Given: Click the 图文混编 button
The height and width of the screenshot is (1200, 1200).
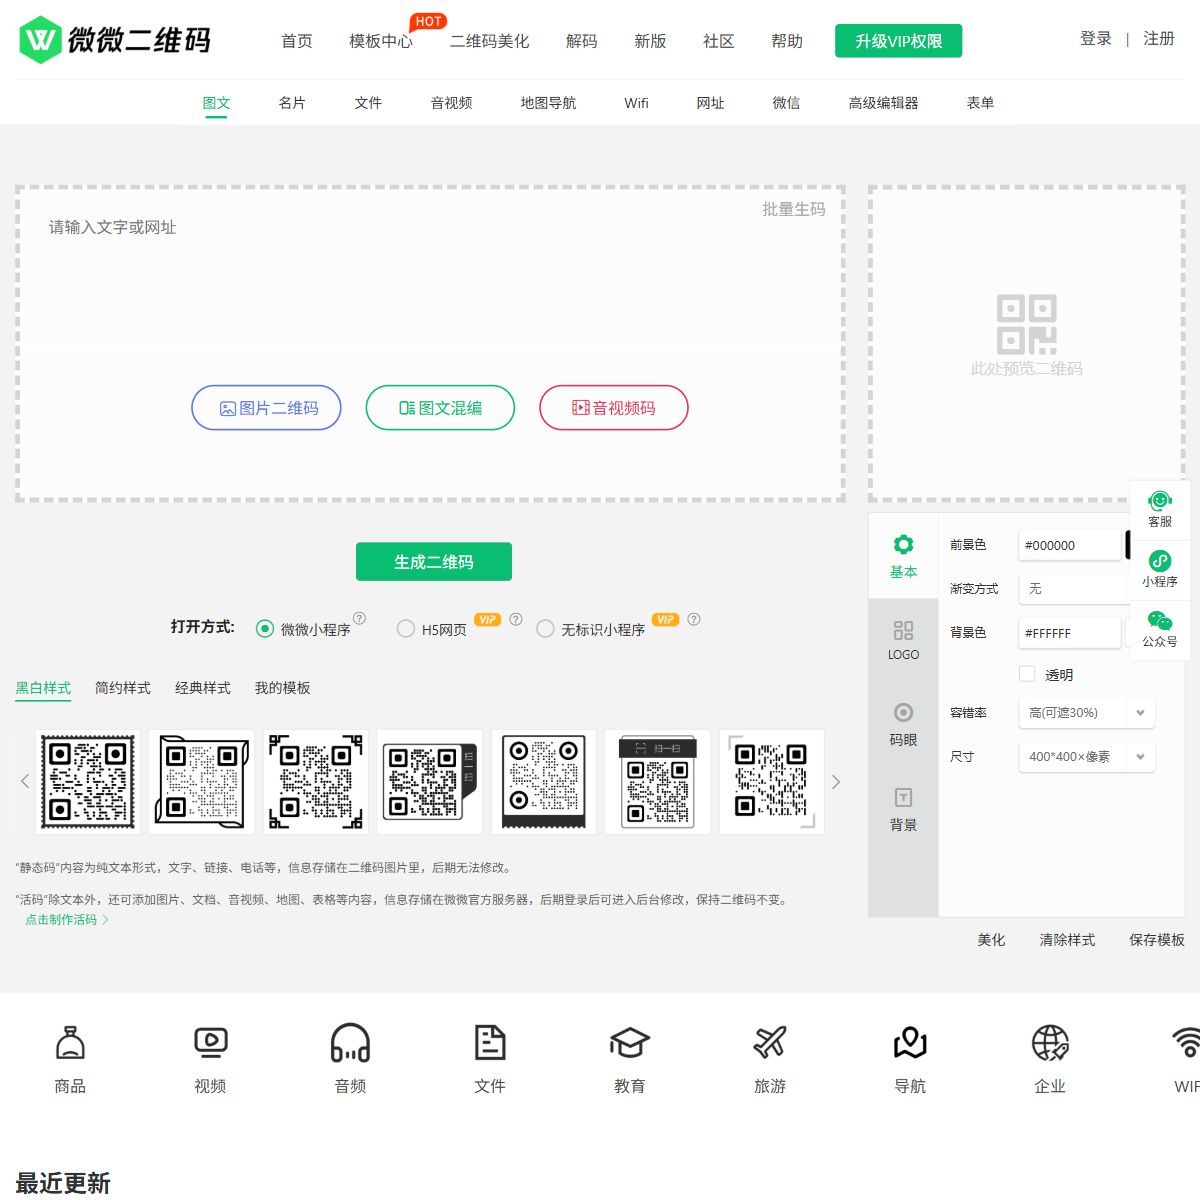Looking at the screenshot, I should tap(440, 408).
